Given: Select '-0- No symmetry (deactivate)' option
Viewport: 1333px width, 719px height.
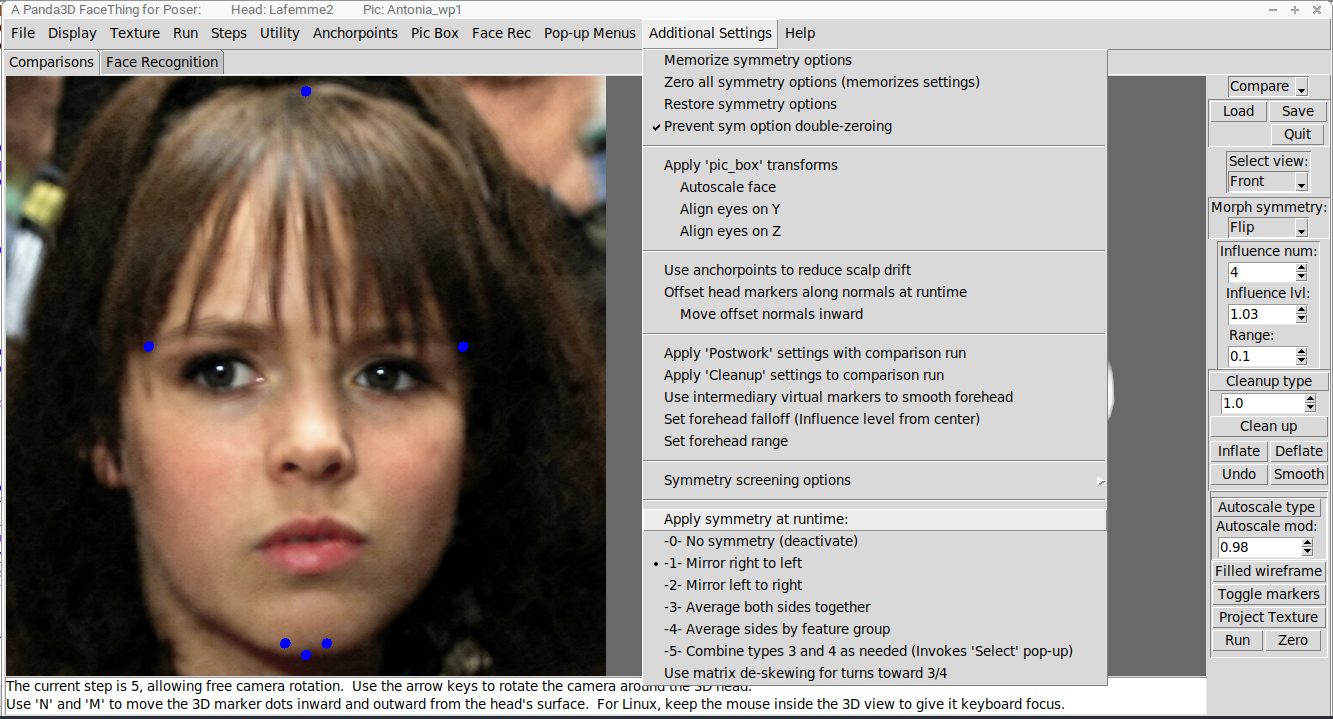Looking at the screenshot, I should click(x=874, y=541).
